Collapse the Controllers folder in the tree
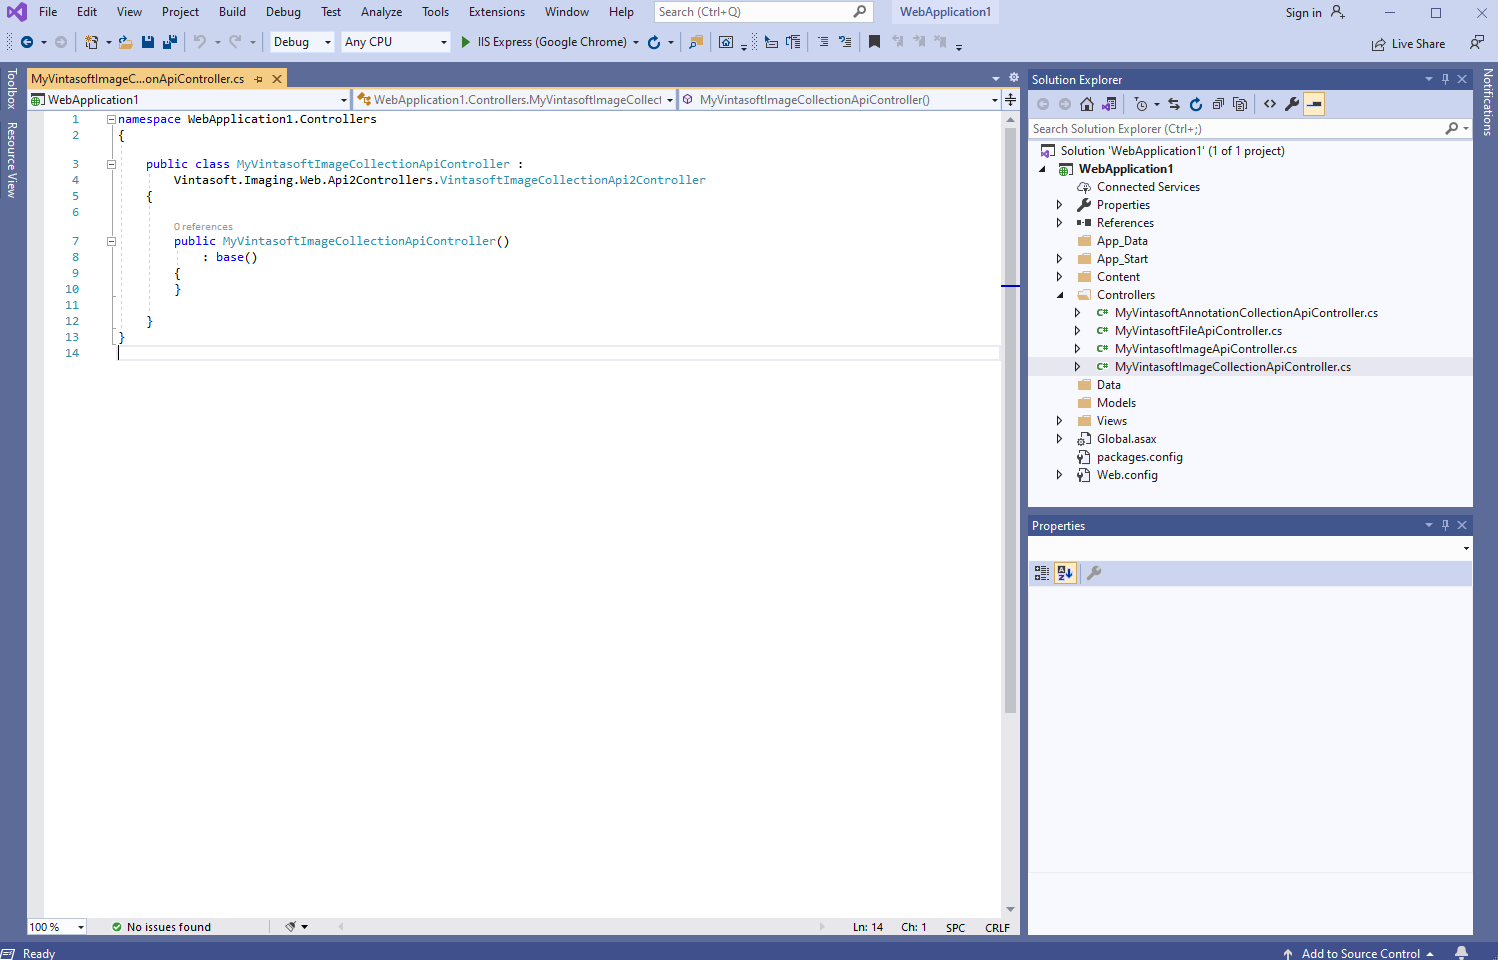This screenshot has height=960, width=1498. tap(1060, 295)
